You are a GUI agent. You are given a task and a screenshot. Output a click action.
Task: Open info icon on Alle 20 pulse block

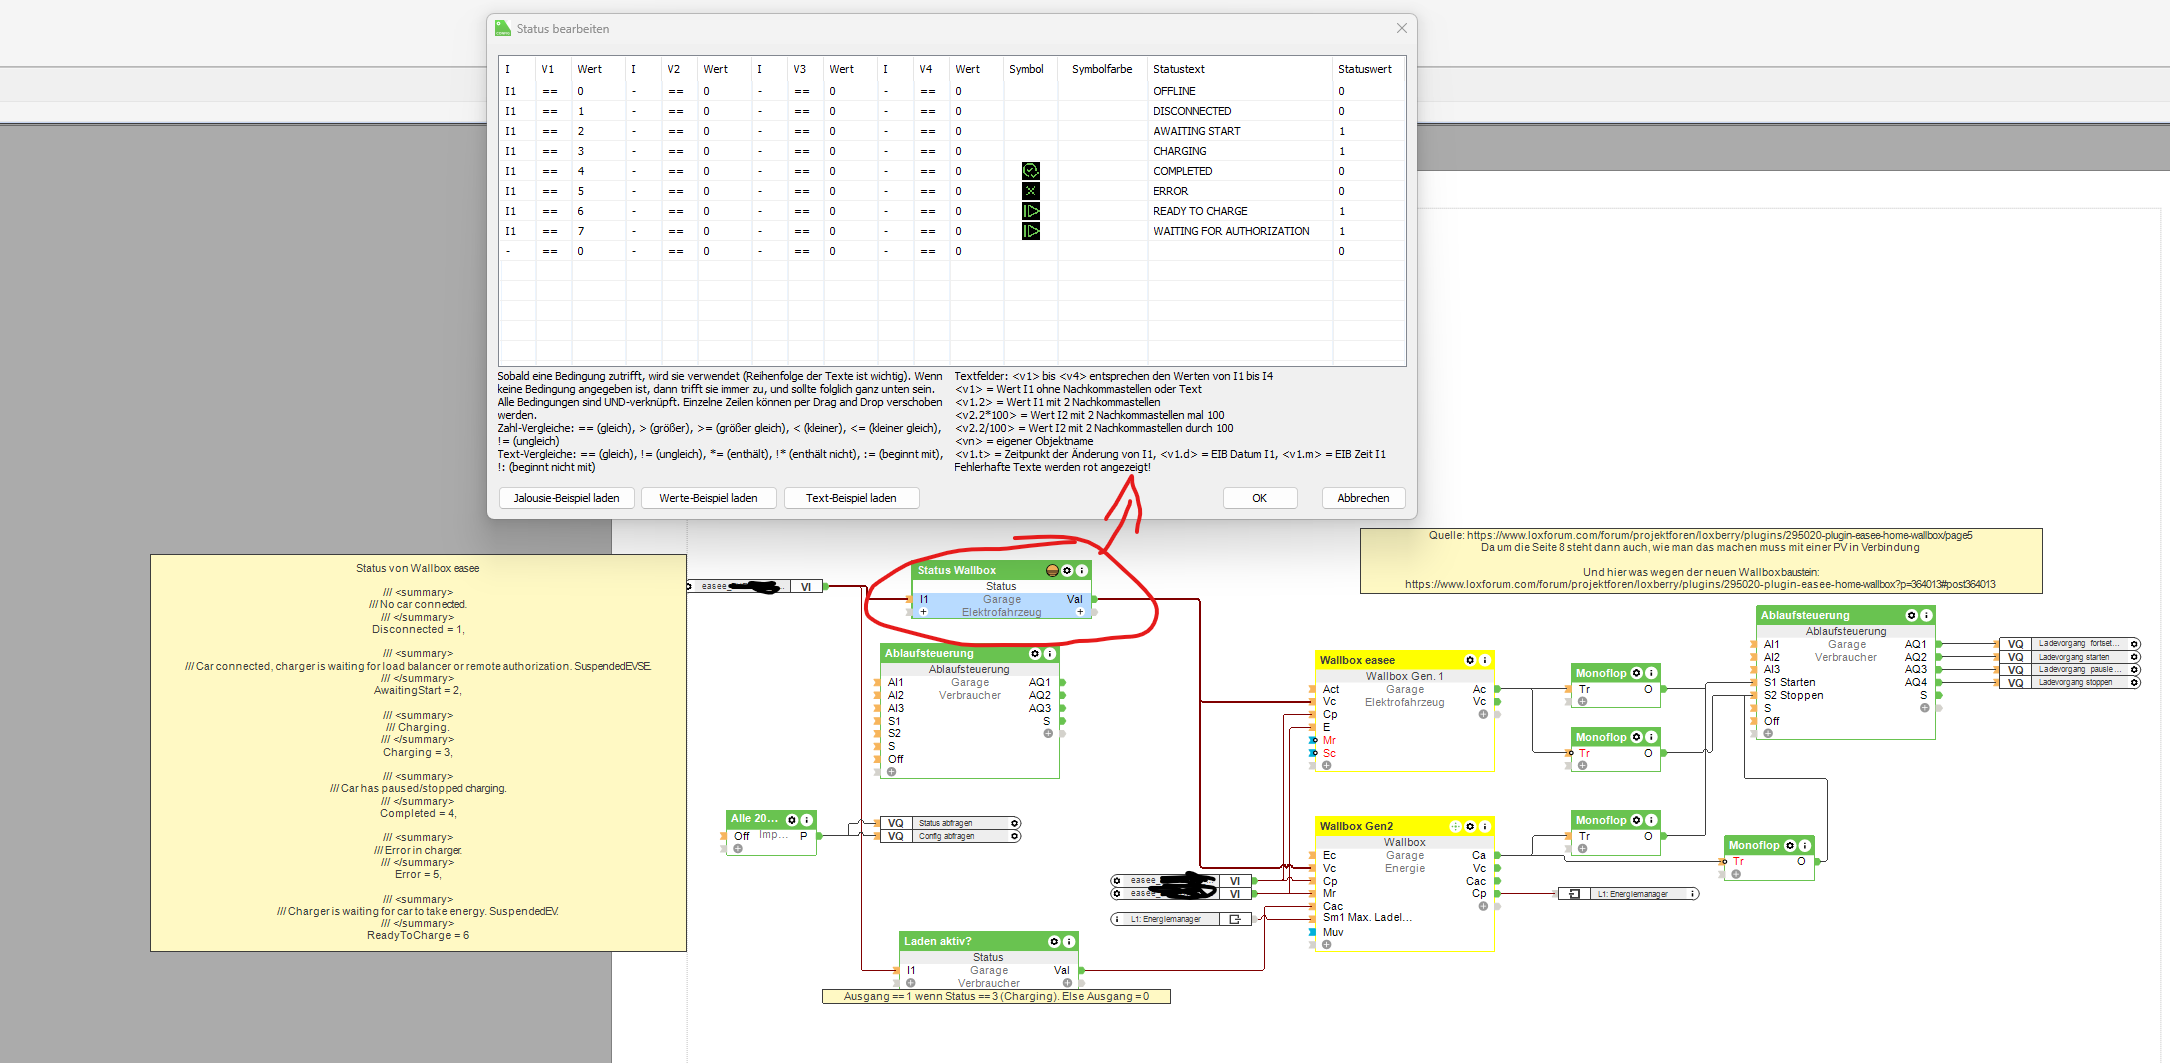pyautogui.click(x=807, y=820)
